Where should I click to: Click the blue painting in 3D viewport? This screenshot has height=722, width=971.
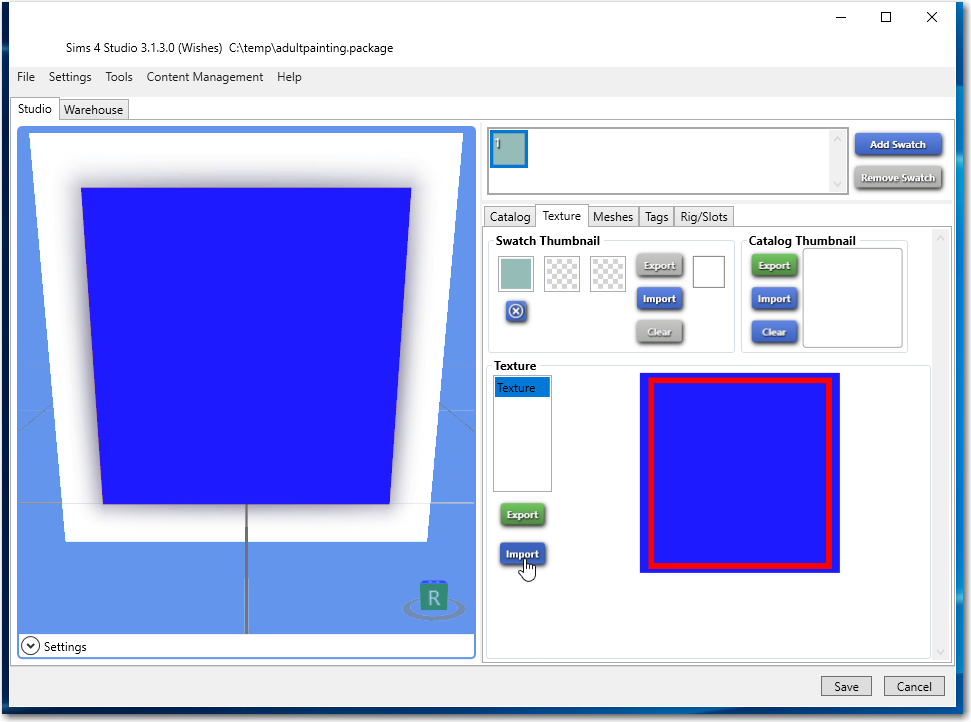click(246, 346)
